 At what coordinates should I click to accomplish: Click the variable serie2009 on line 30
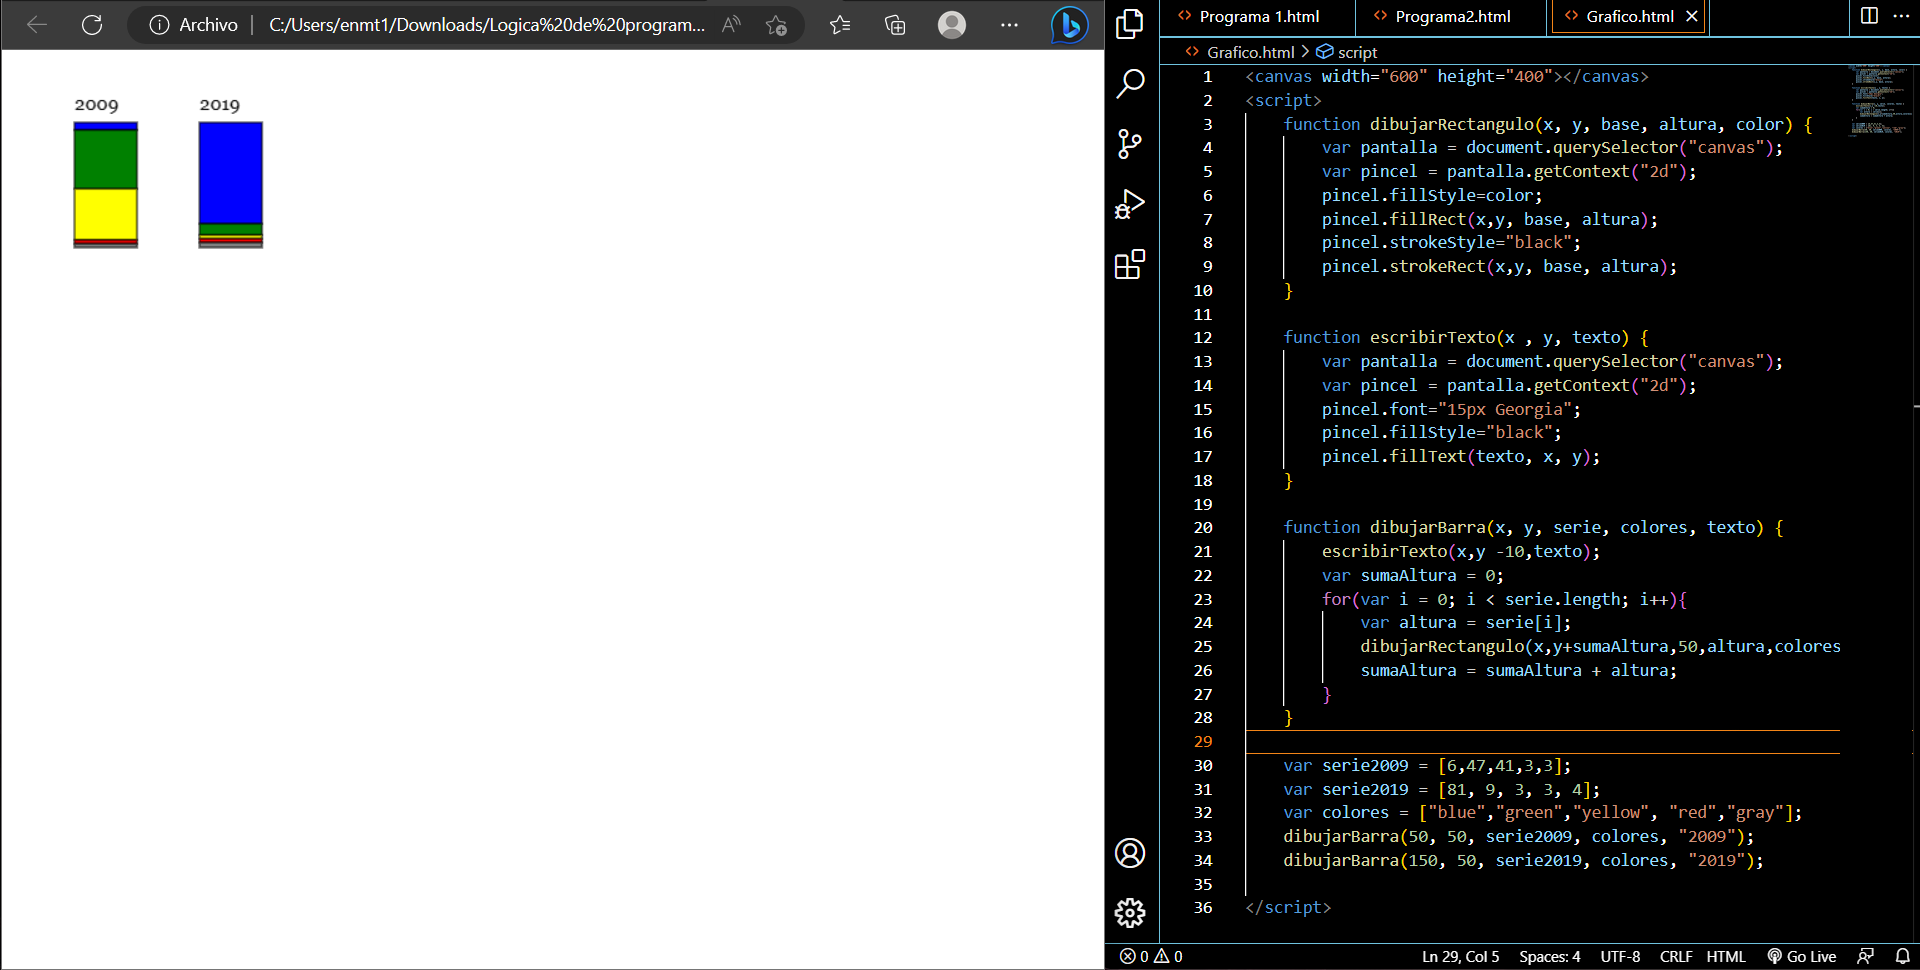1365,765
